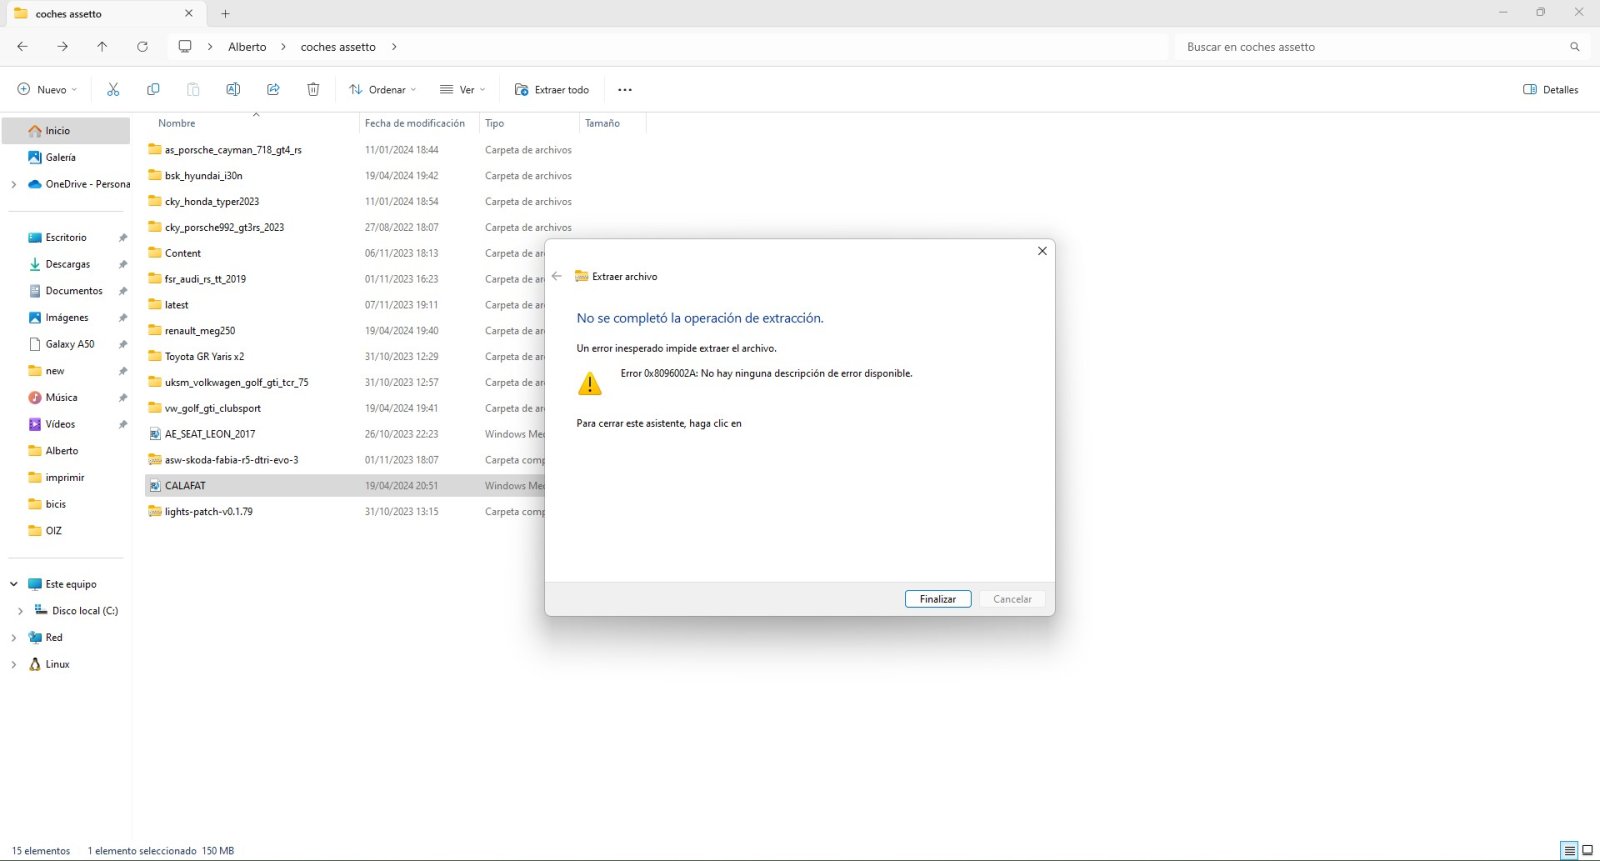Click the PC monitor icon in address bar
Screen dimensions: 1600x861
click(185, 47)
